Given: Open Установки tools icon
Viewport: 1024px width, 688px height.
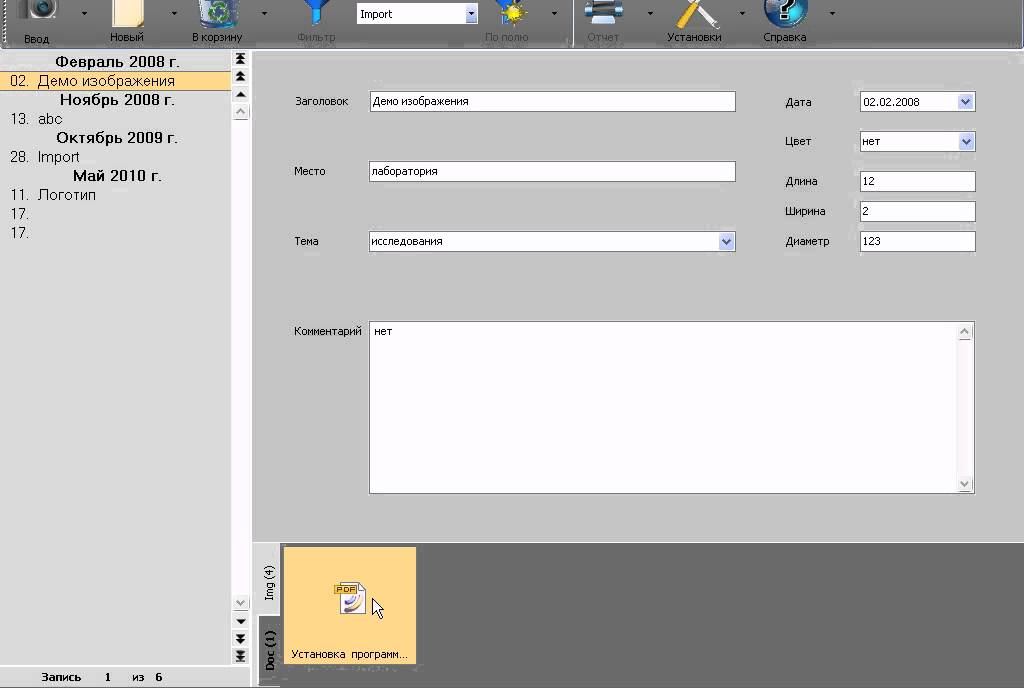Looking at the screenshot, I should click(x=695, y=14).
